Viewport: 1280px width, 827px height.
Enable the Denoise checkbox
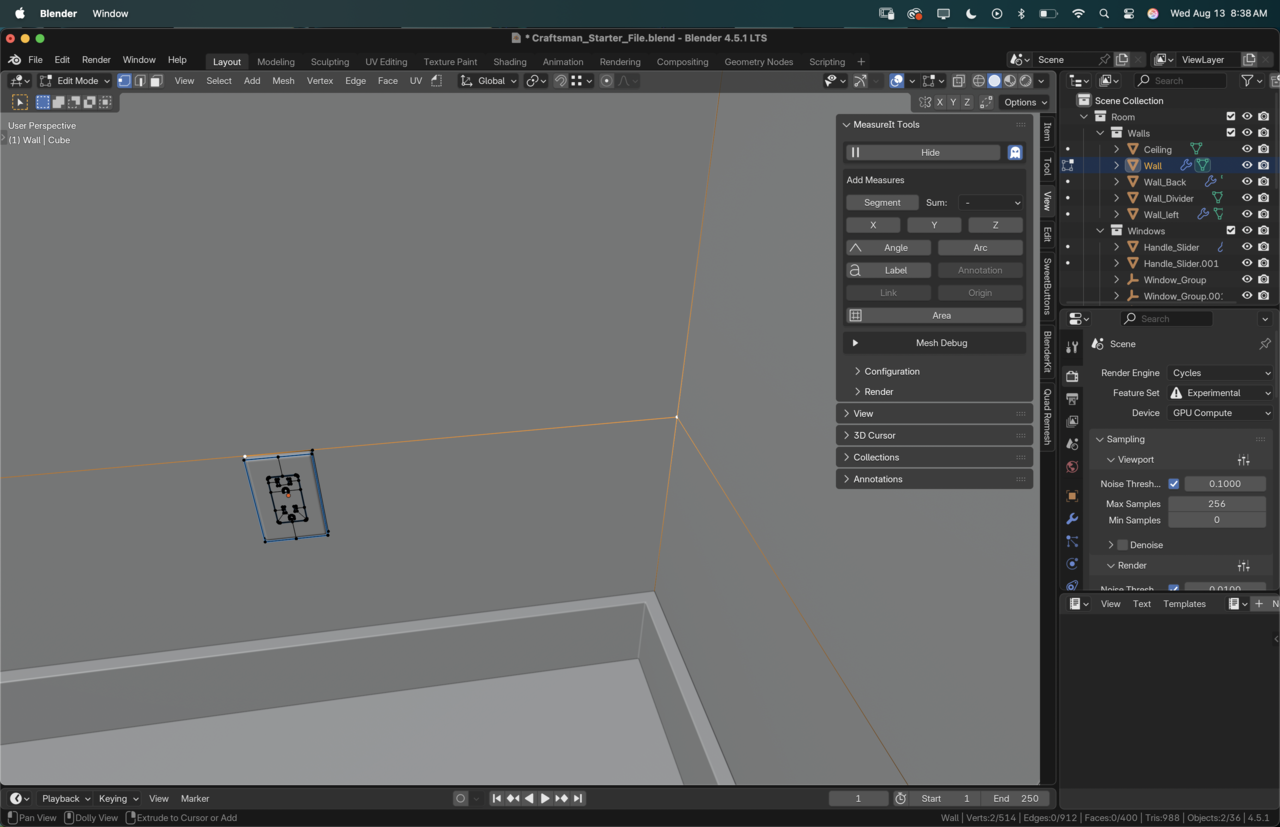point(1122,545)
